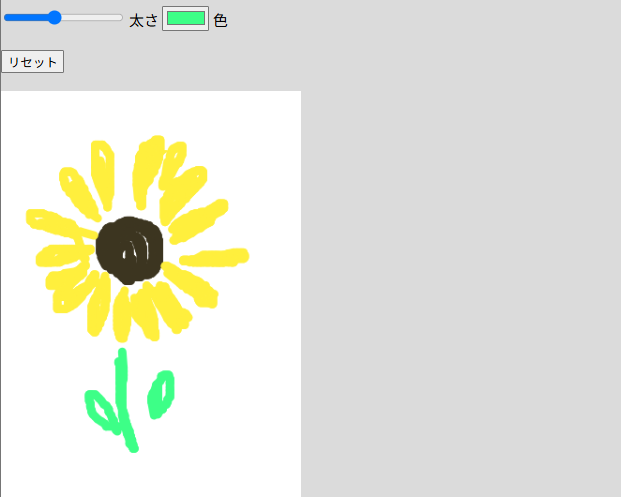This screenshot has height=497, width=621.
Task: Click the right green leaf
Action: pyautogui.click(x=161, y=394)
